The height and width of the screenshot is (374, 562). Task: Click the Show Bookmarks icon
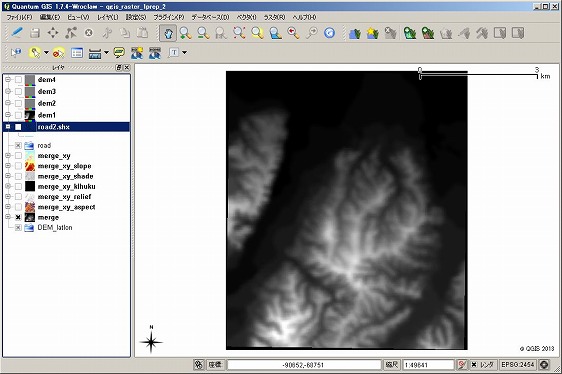point(155,53)
